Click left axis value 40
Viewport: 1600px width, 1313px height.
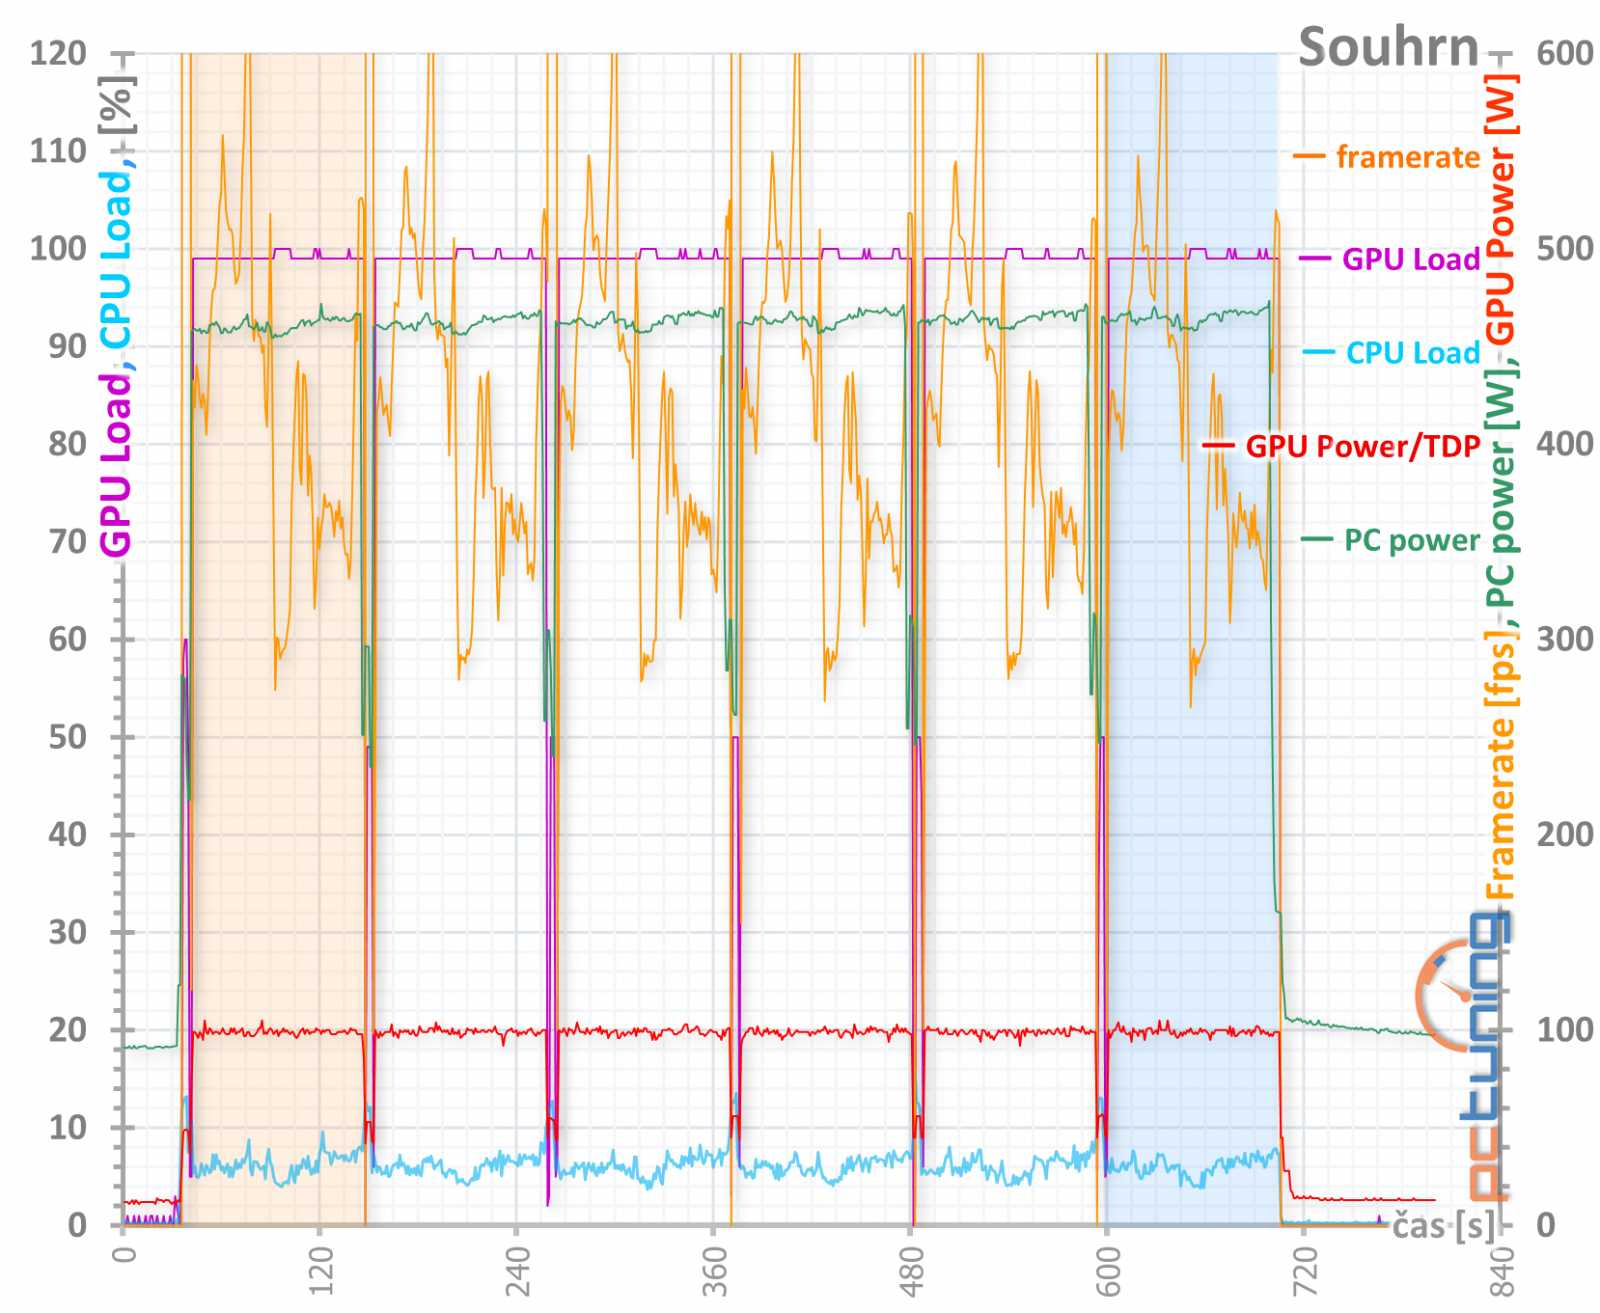click(x=68, y=834)
